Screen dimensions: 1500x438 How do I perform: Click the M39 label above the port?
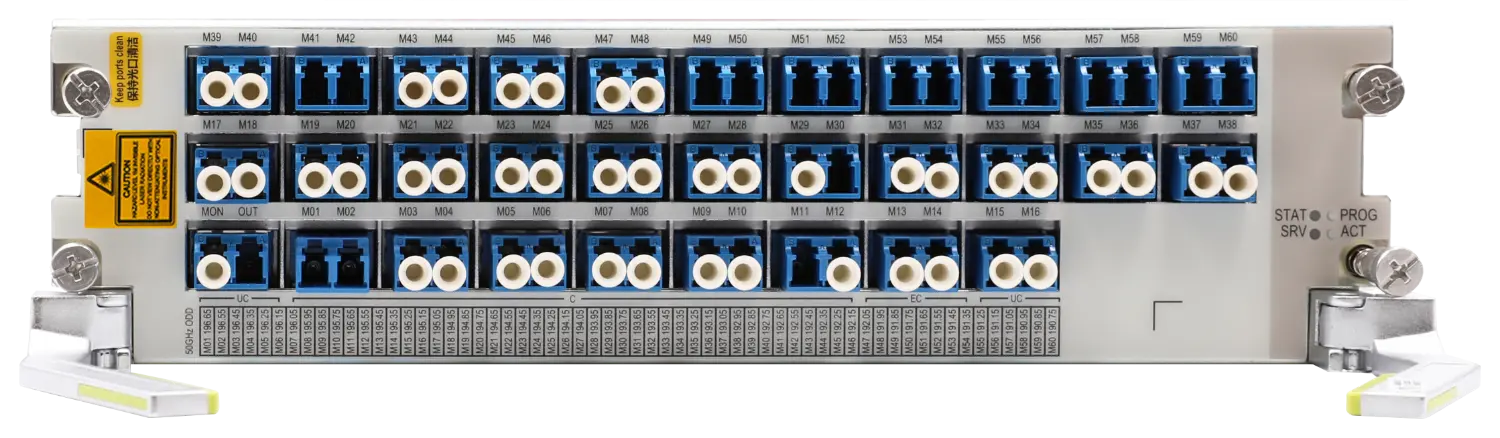[x=211, y=38]
